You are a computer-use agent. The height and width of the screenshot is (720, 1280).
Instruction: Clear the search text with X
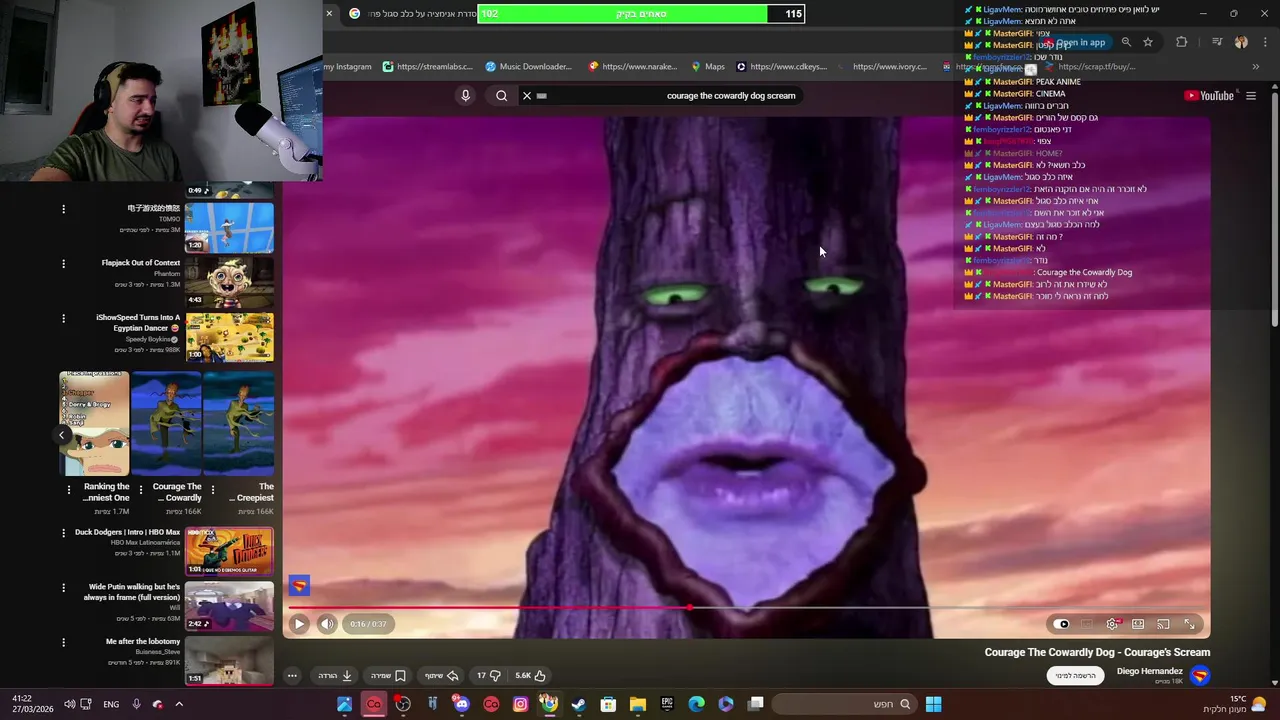point(527,96)
